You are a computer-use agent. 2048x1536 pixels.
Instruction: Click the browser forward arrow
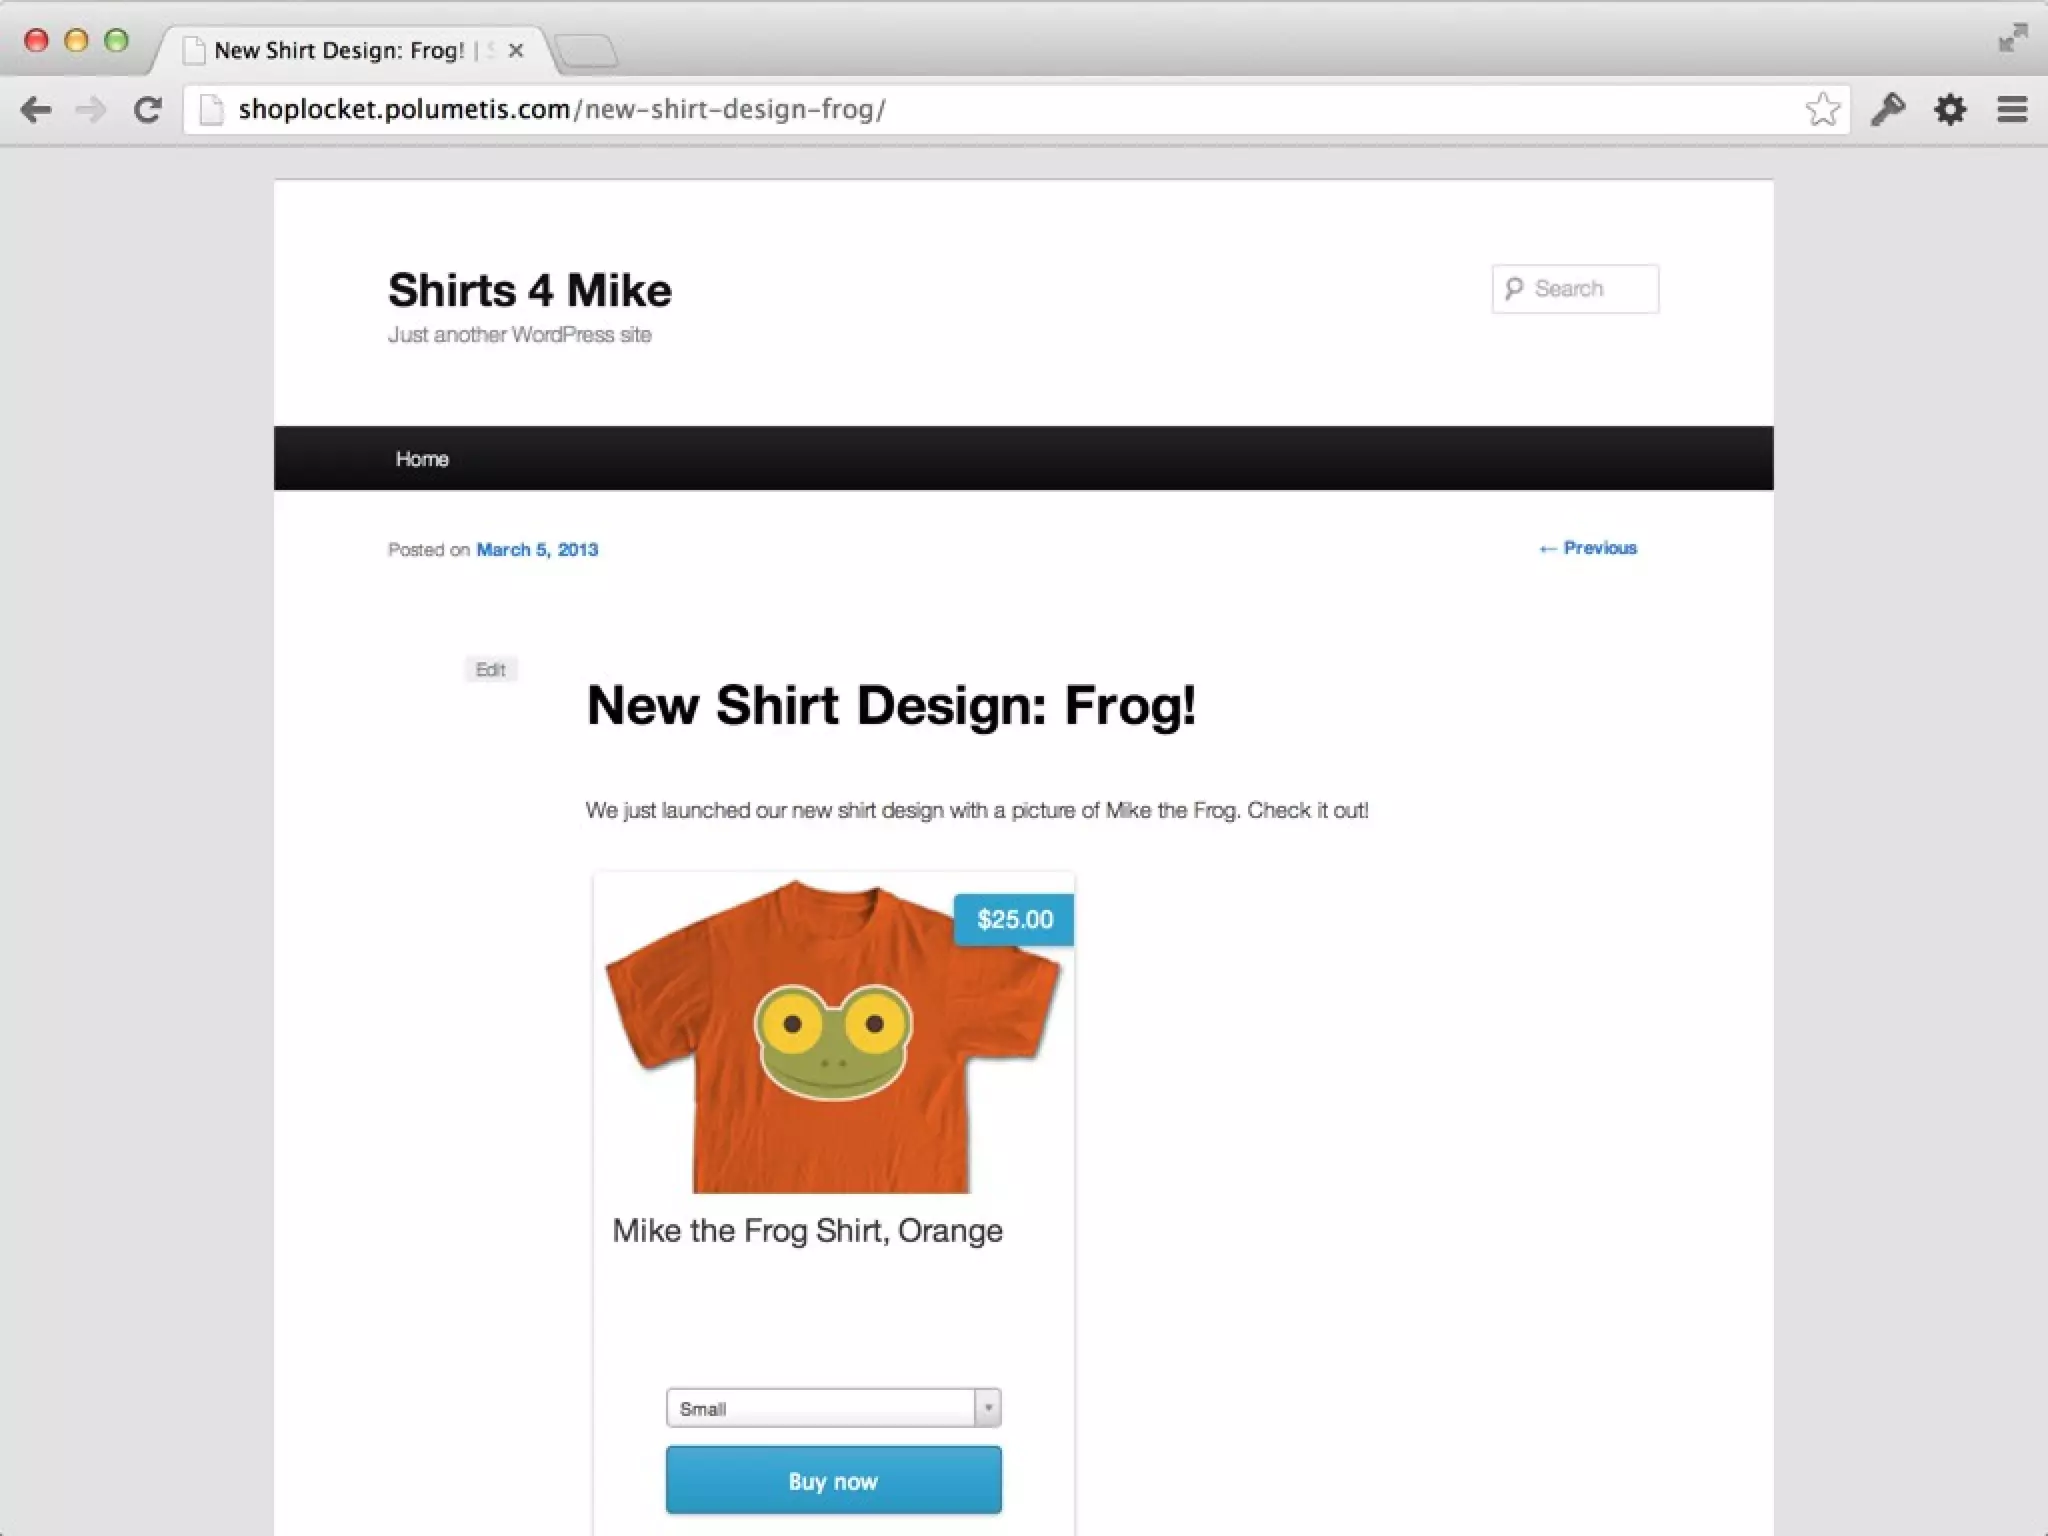click(91, 109)
